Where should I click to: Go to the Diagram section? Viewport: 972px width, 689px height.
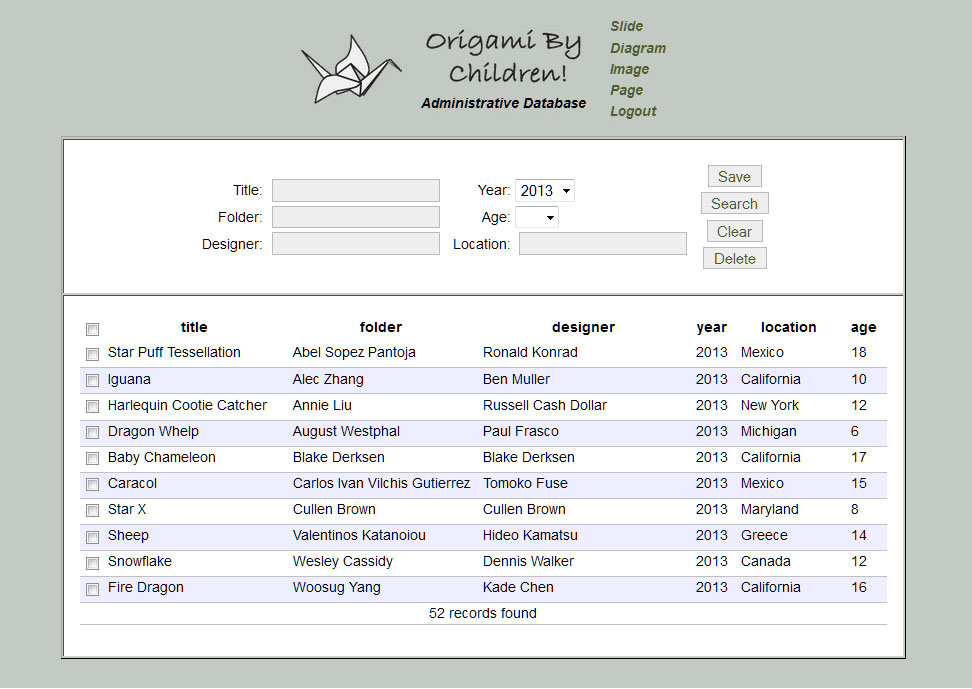click(638, 48)
